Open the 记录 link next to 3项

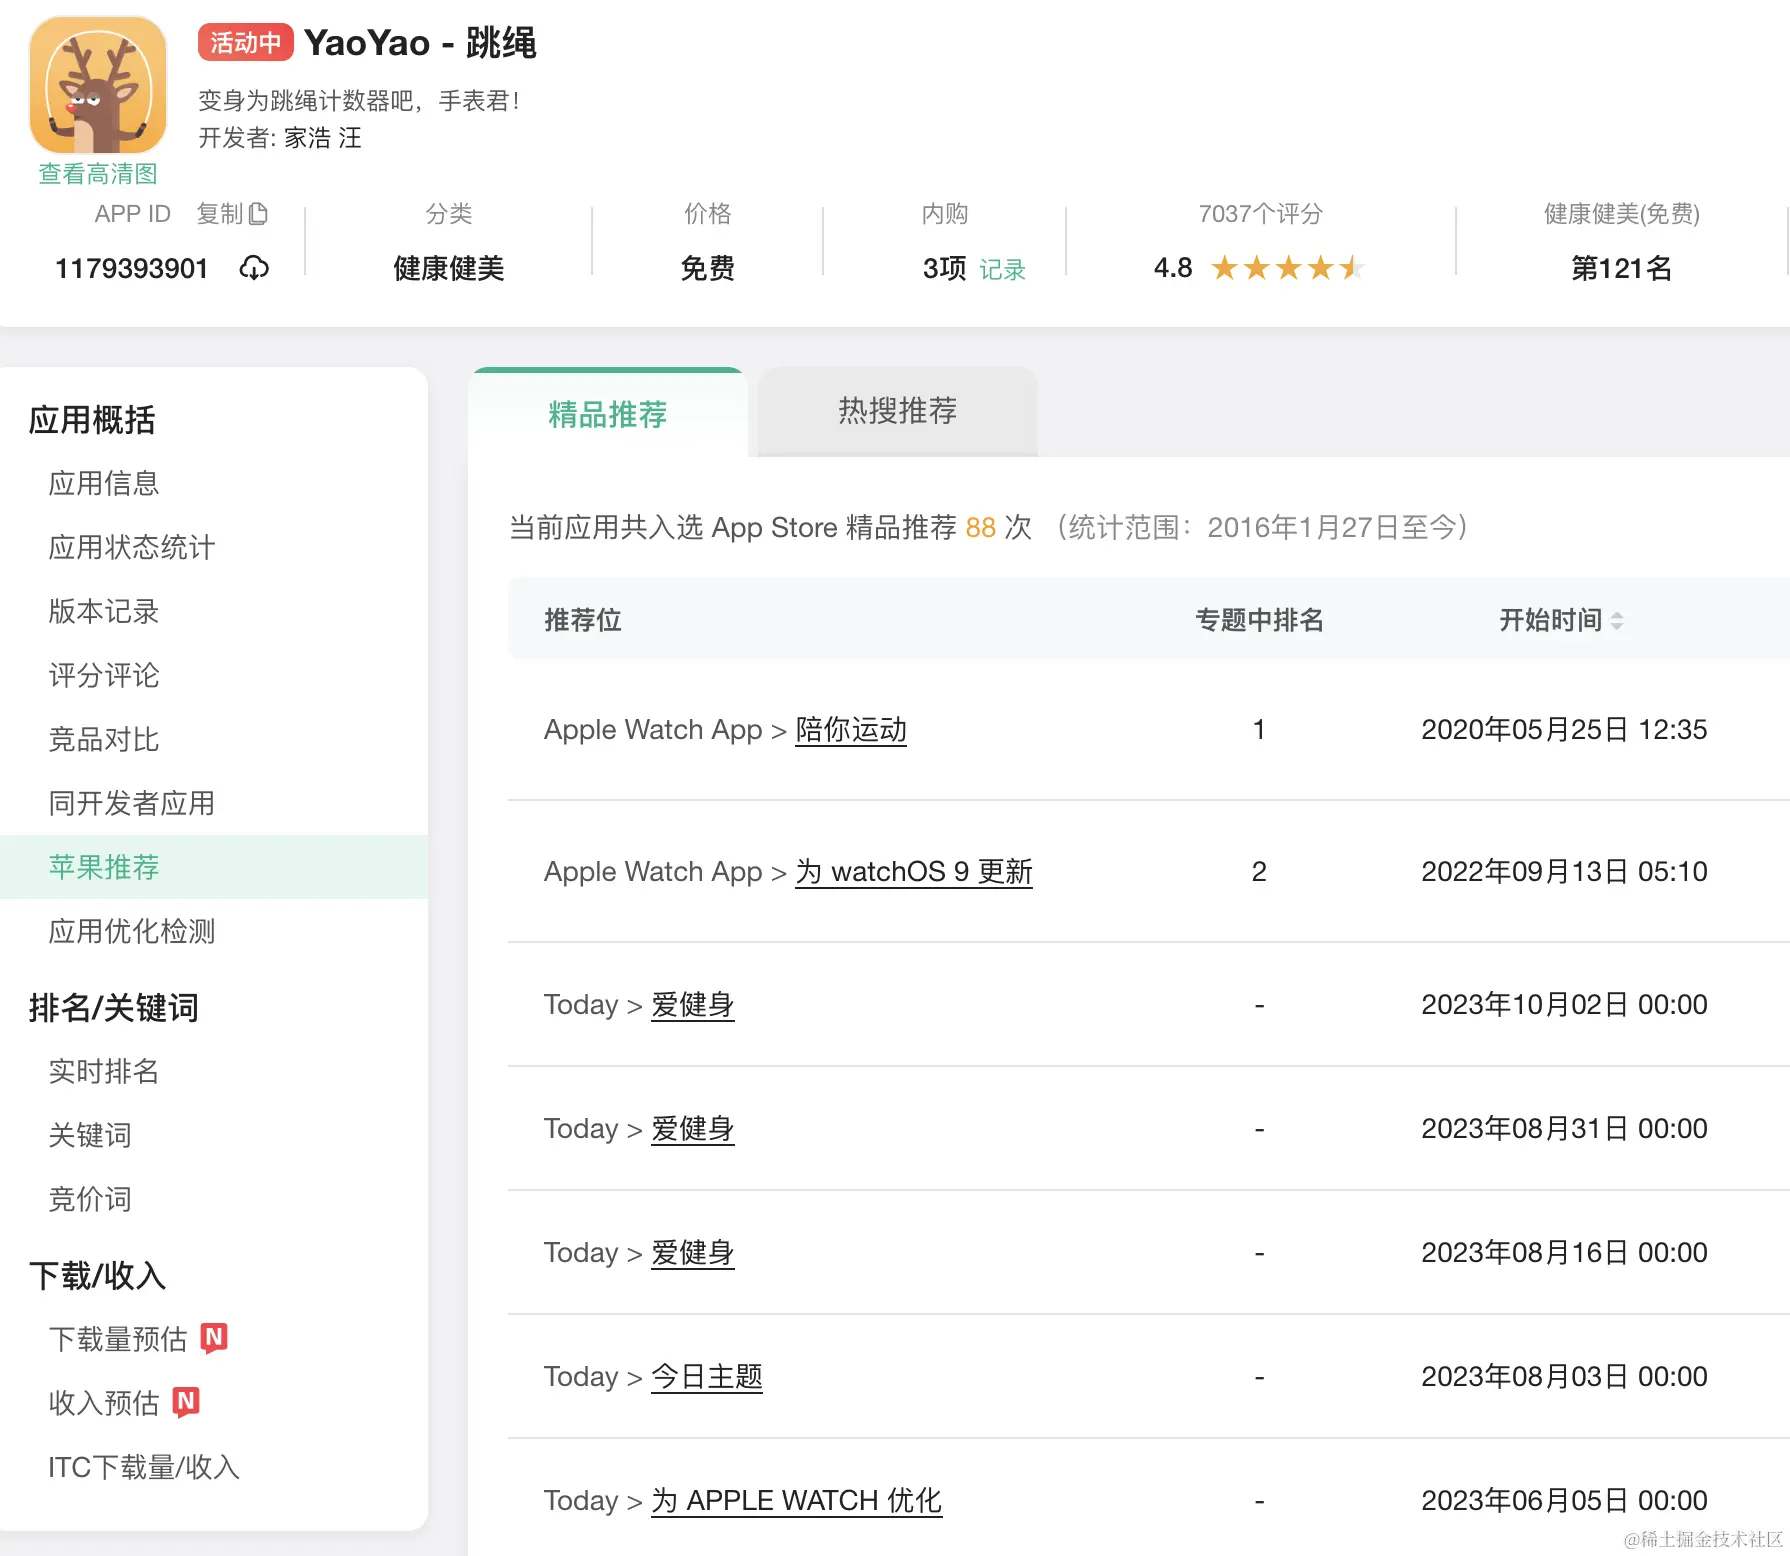click(x=1002, y=270)
